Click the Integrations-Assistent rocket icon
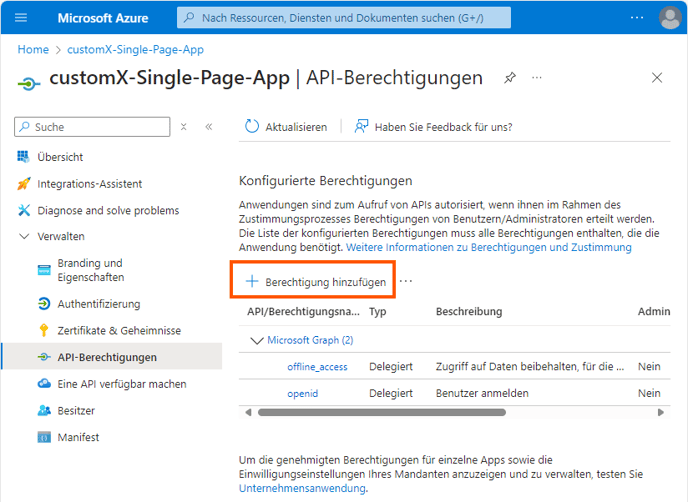Viewport: 688px width, 502px height. click(24, 183)
